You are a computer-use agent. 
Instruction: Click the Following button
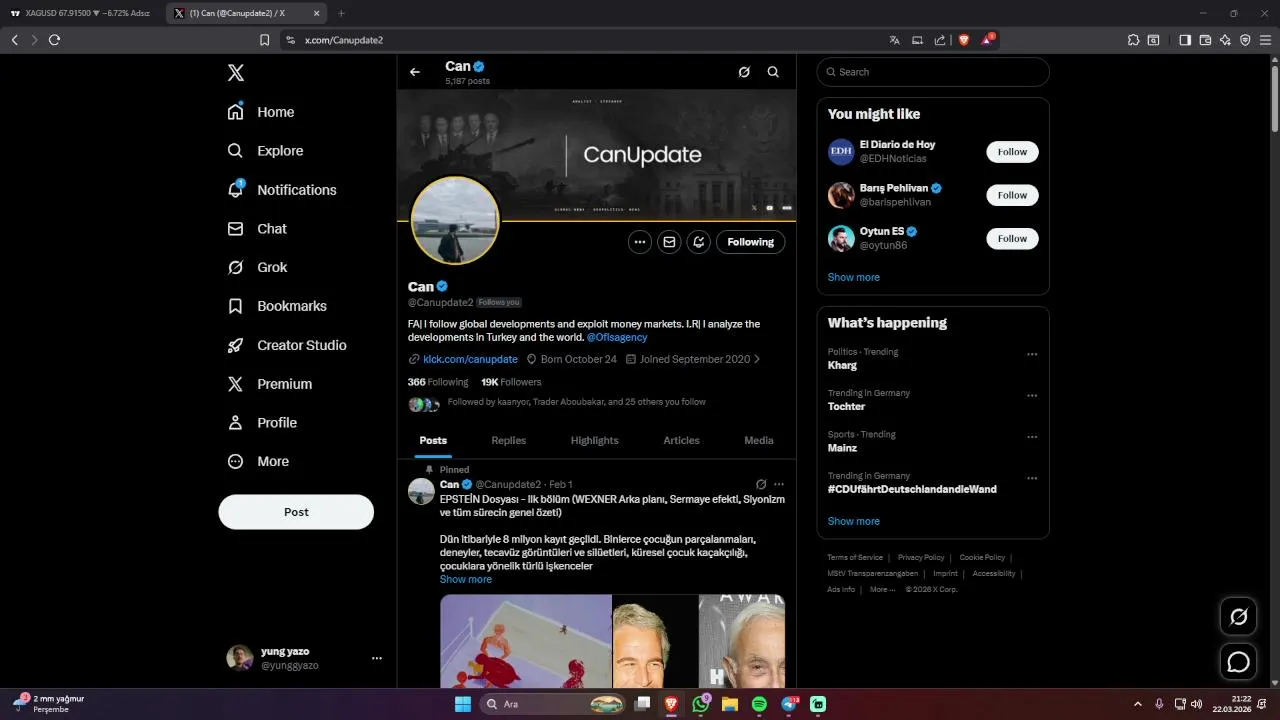(x=751, y=242)
